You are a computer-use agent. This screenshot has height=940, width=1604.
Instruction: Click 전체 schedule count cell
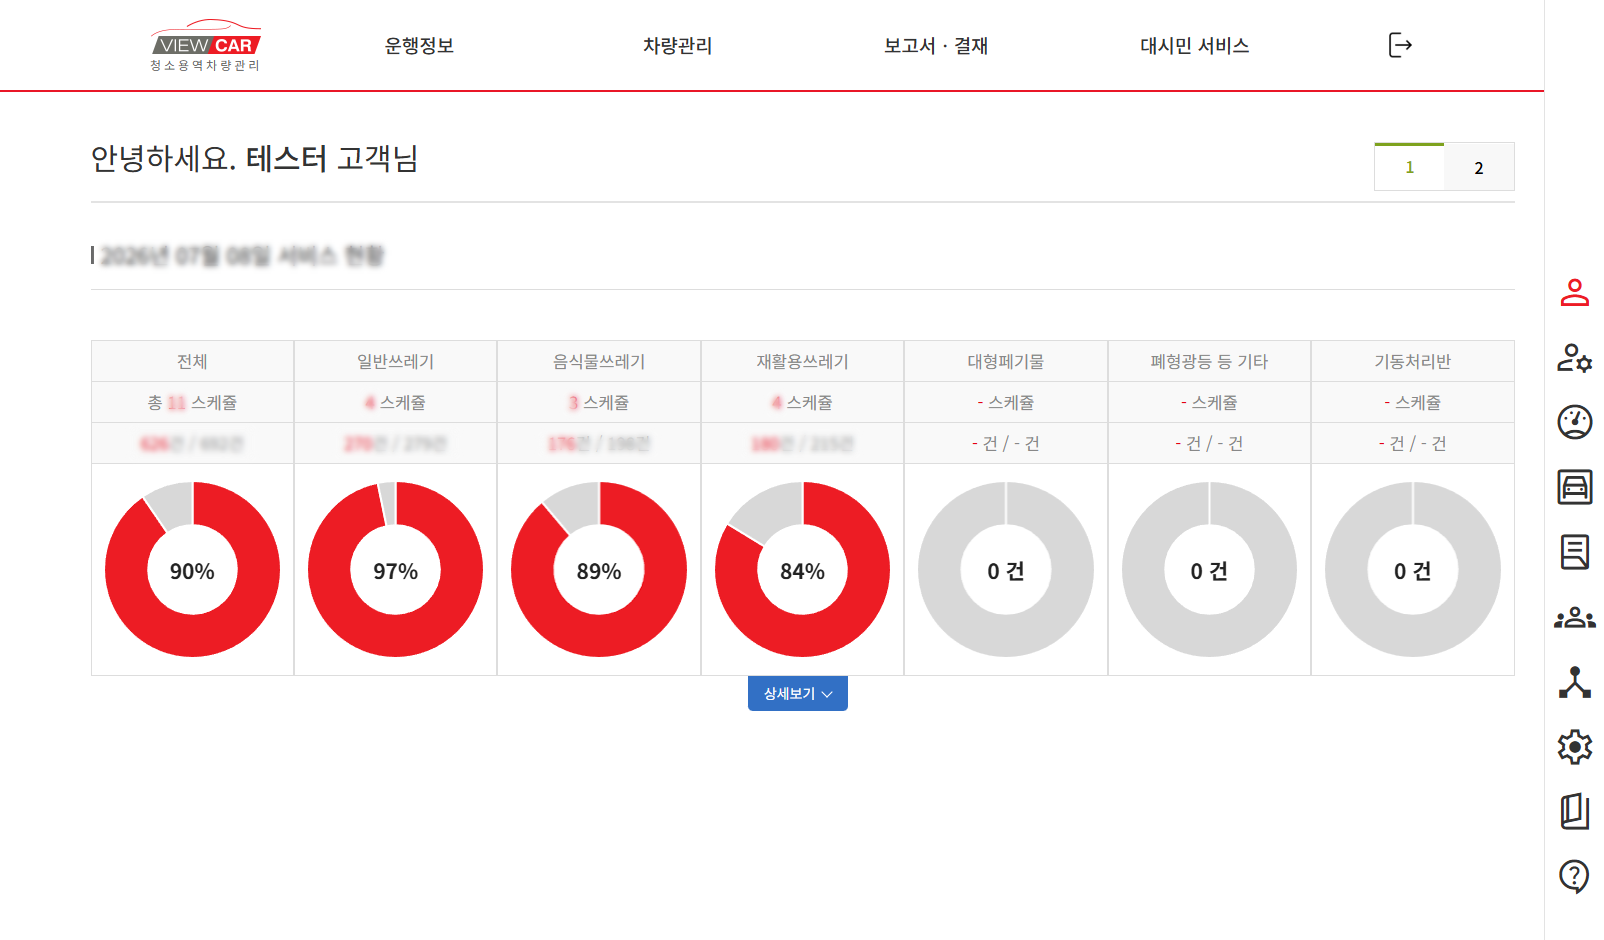(192, 402)
